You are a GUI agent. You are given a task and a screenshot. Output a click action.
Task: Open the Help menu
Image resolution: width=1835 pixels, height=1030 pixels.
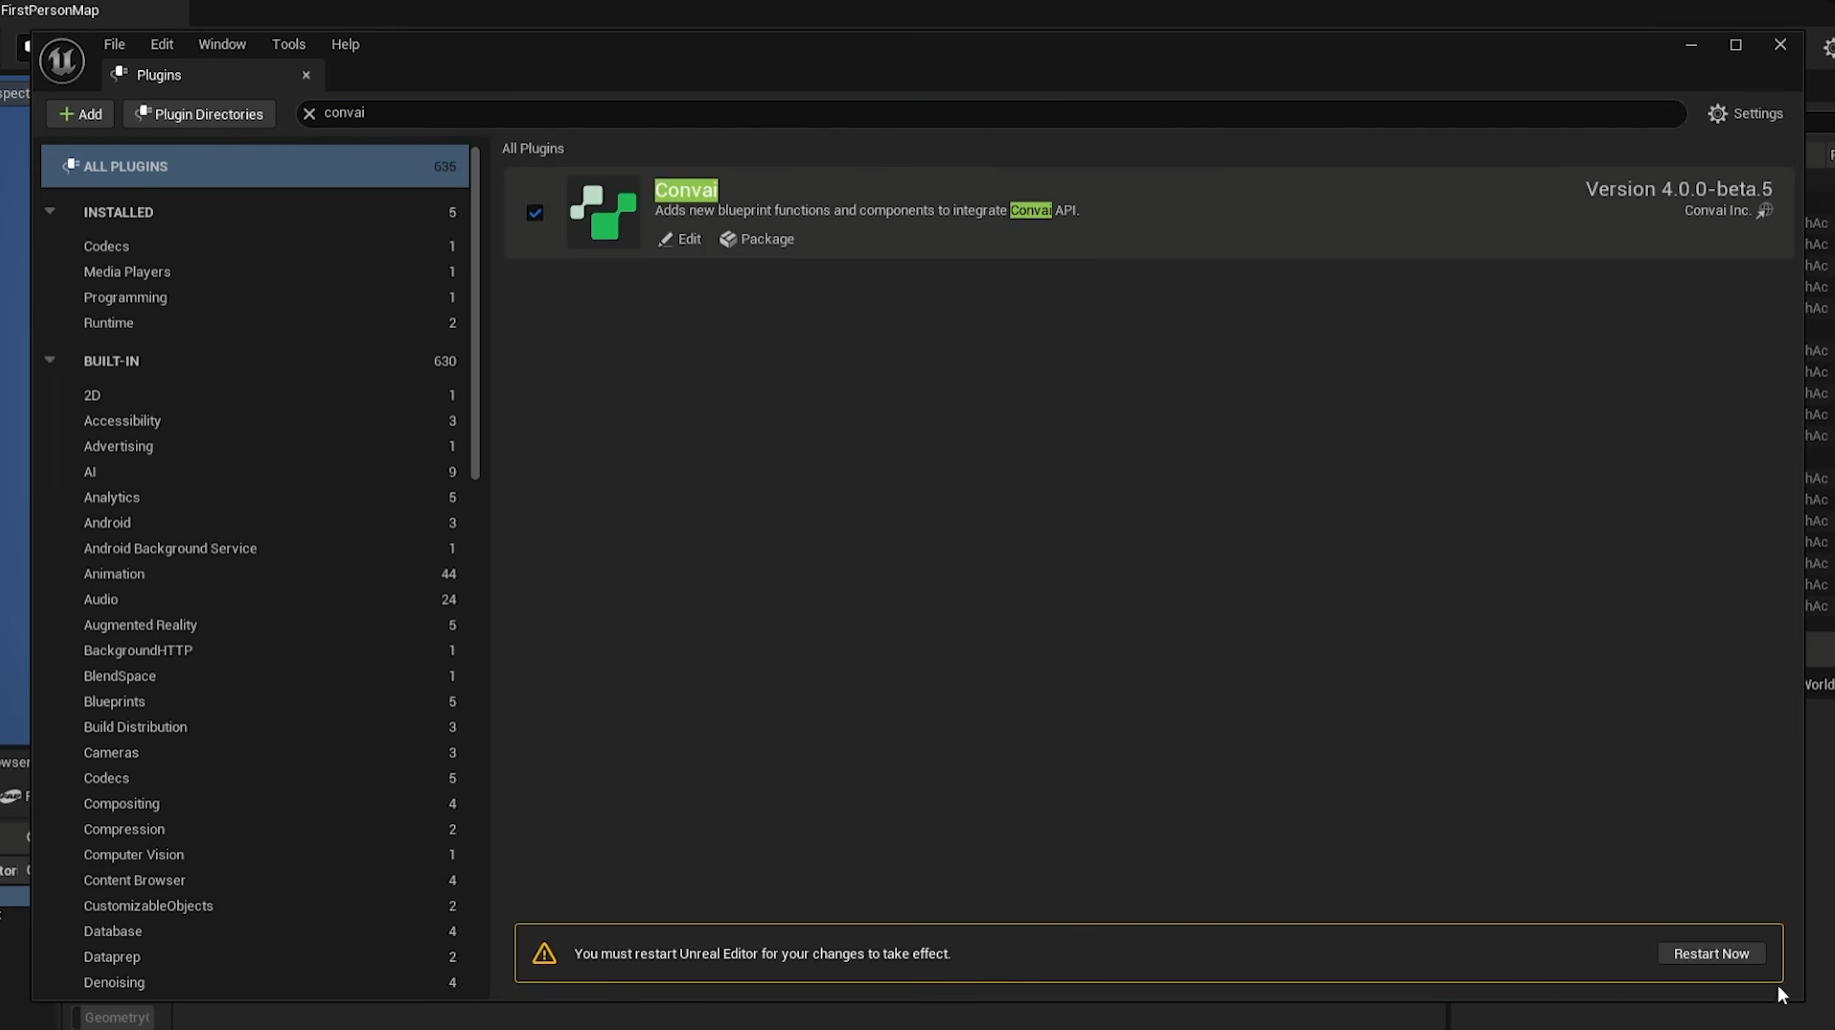click(345, 44)
